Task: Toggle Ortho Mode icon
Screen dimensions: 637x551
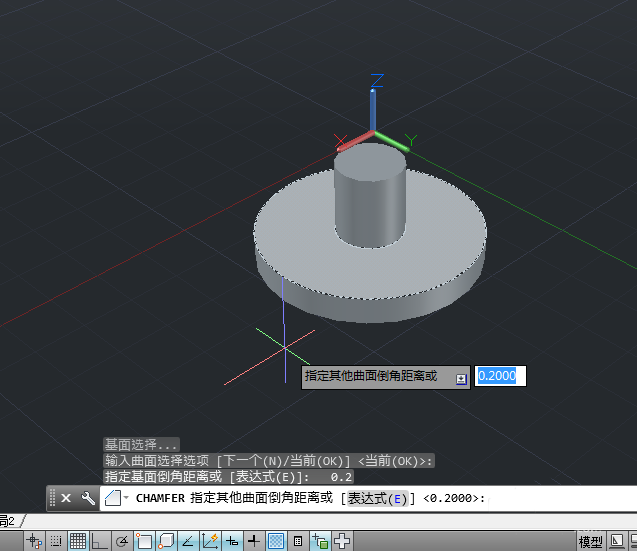Action: pos(99,541)
